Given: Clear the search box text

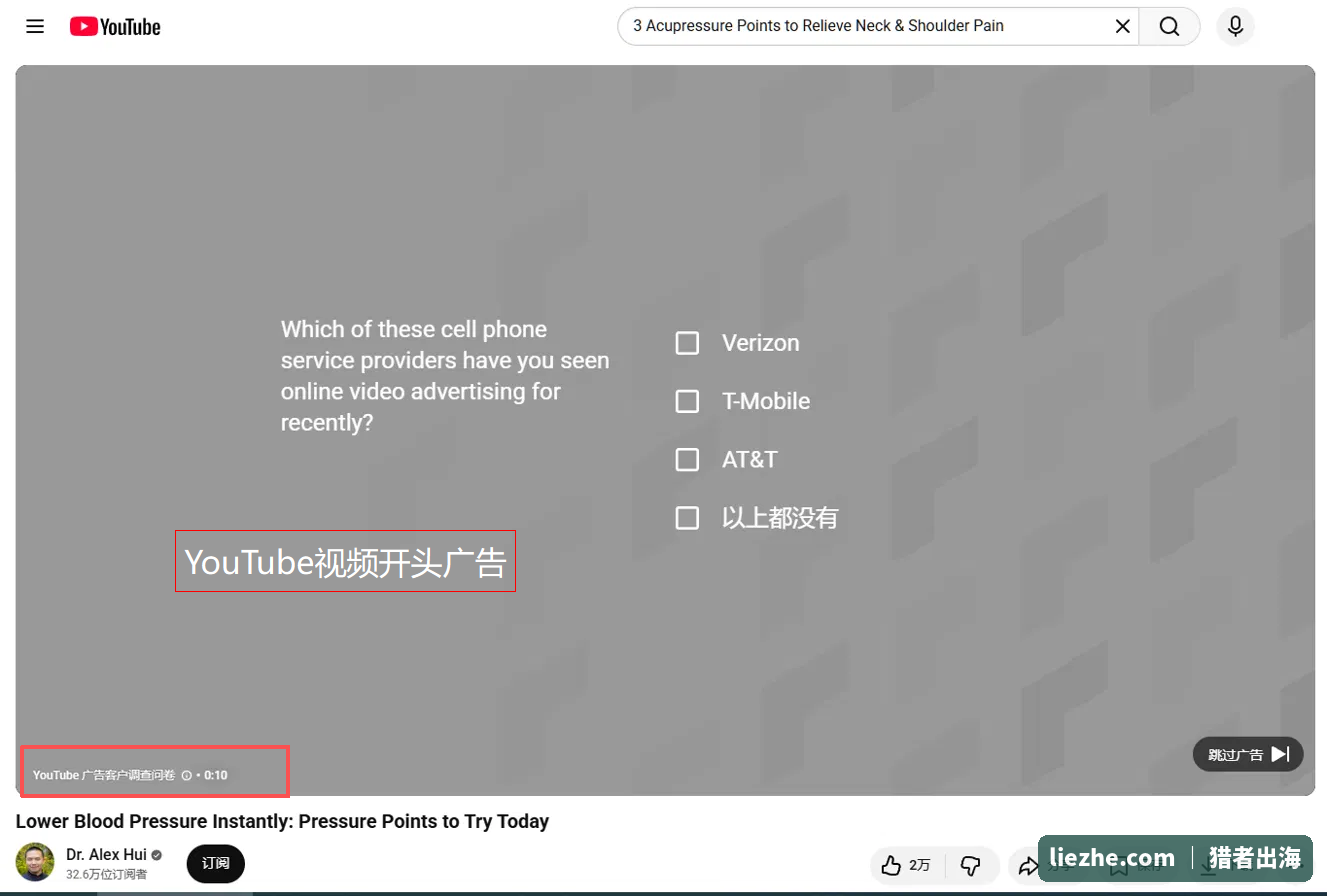Looking at the screenshot, I should pyautogui.click(x=1123, y=26).
